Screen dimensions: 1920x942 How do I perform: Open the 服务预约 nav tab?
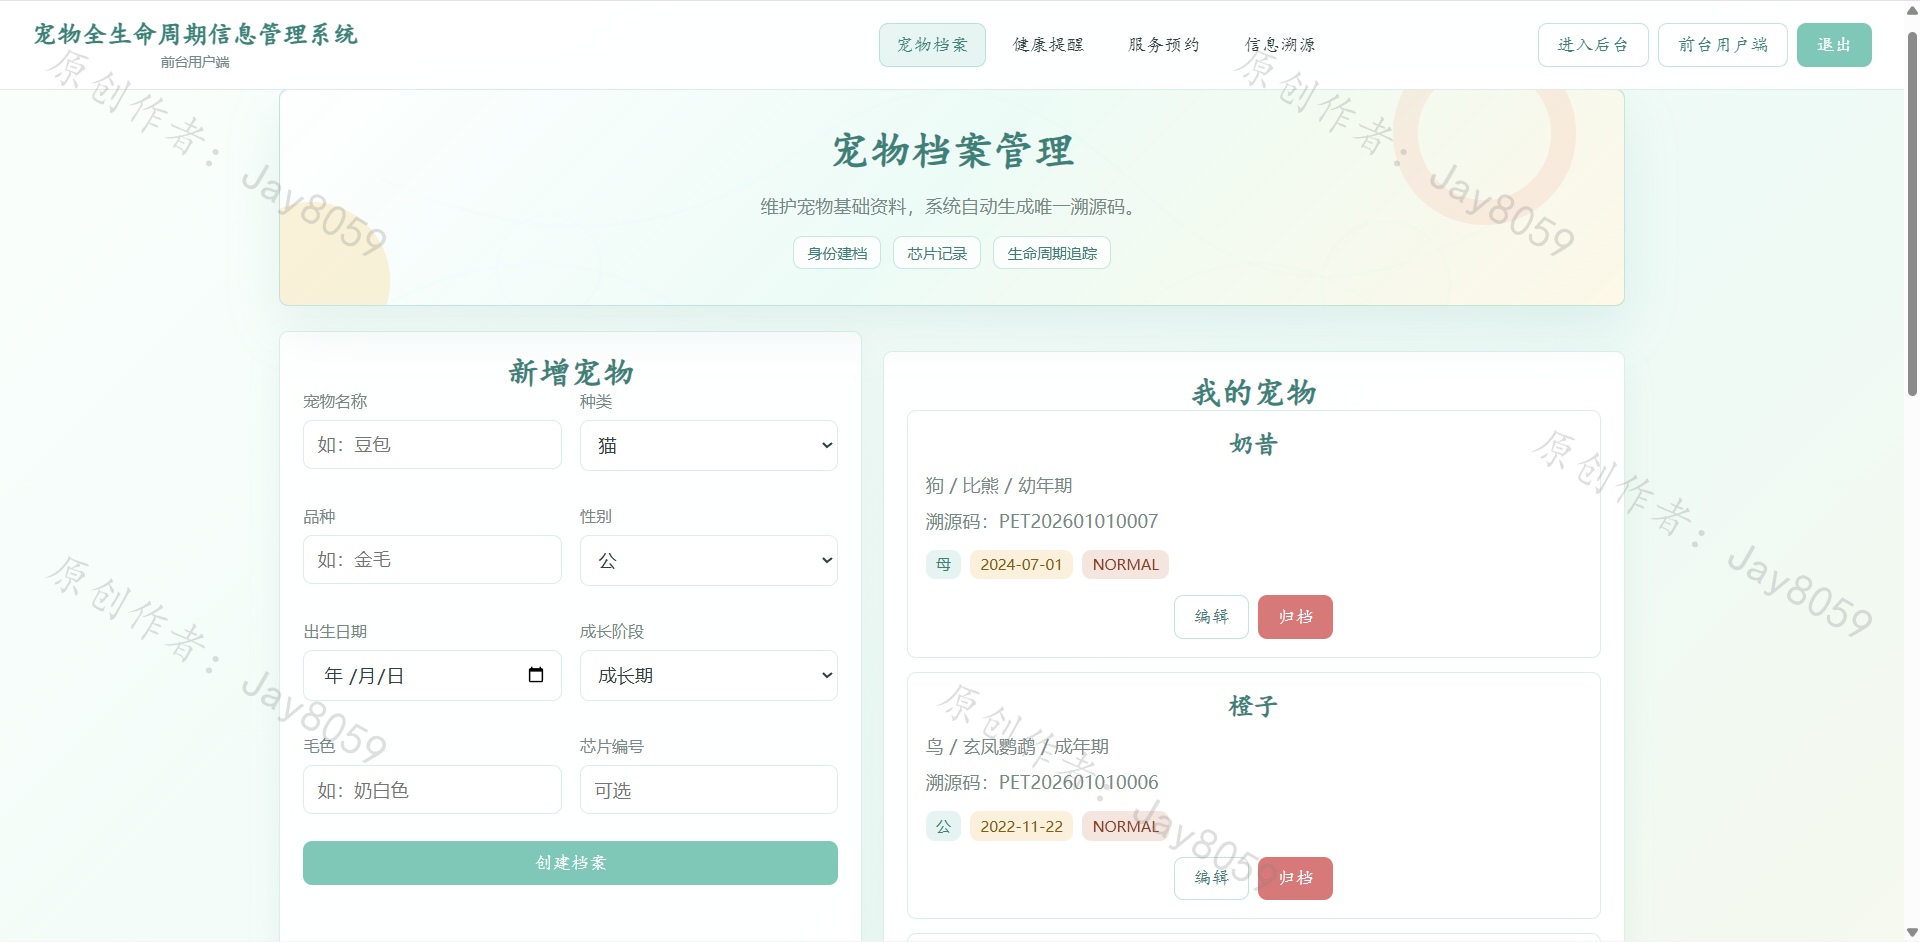(x=1164, y=45)
